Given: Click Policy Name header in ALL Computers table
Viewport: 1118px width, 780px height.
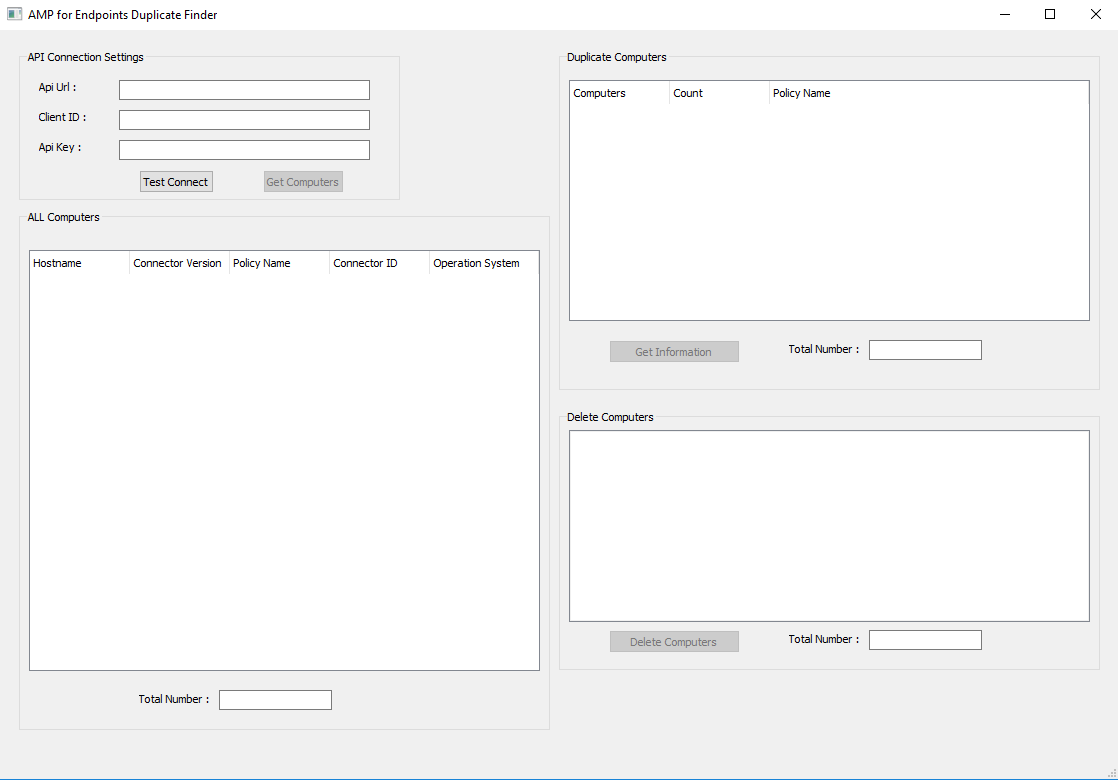Looking at the screenshot, I should 279,263.
